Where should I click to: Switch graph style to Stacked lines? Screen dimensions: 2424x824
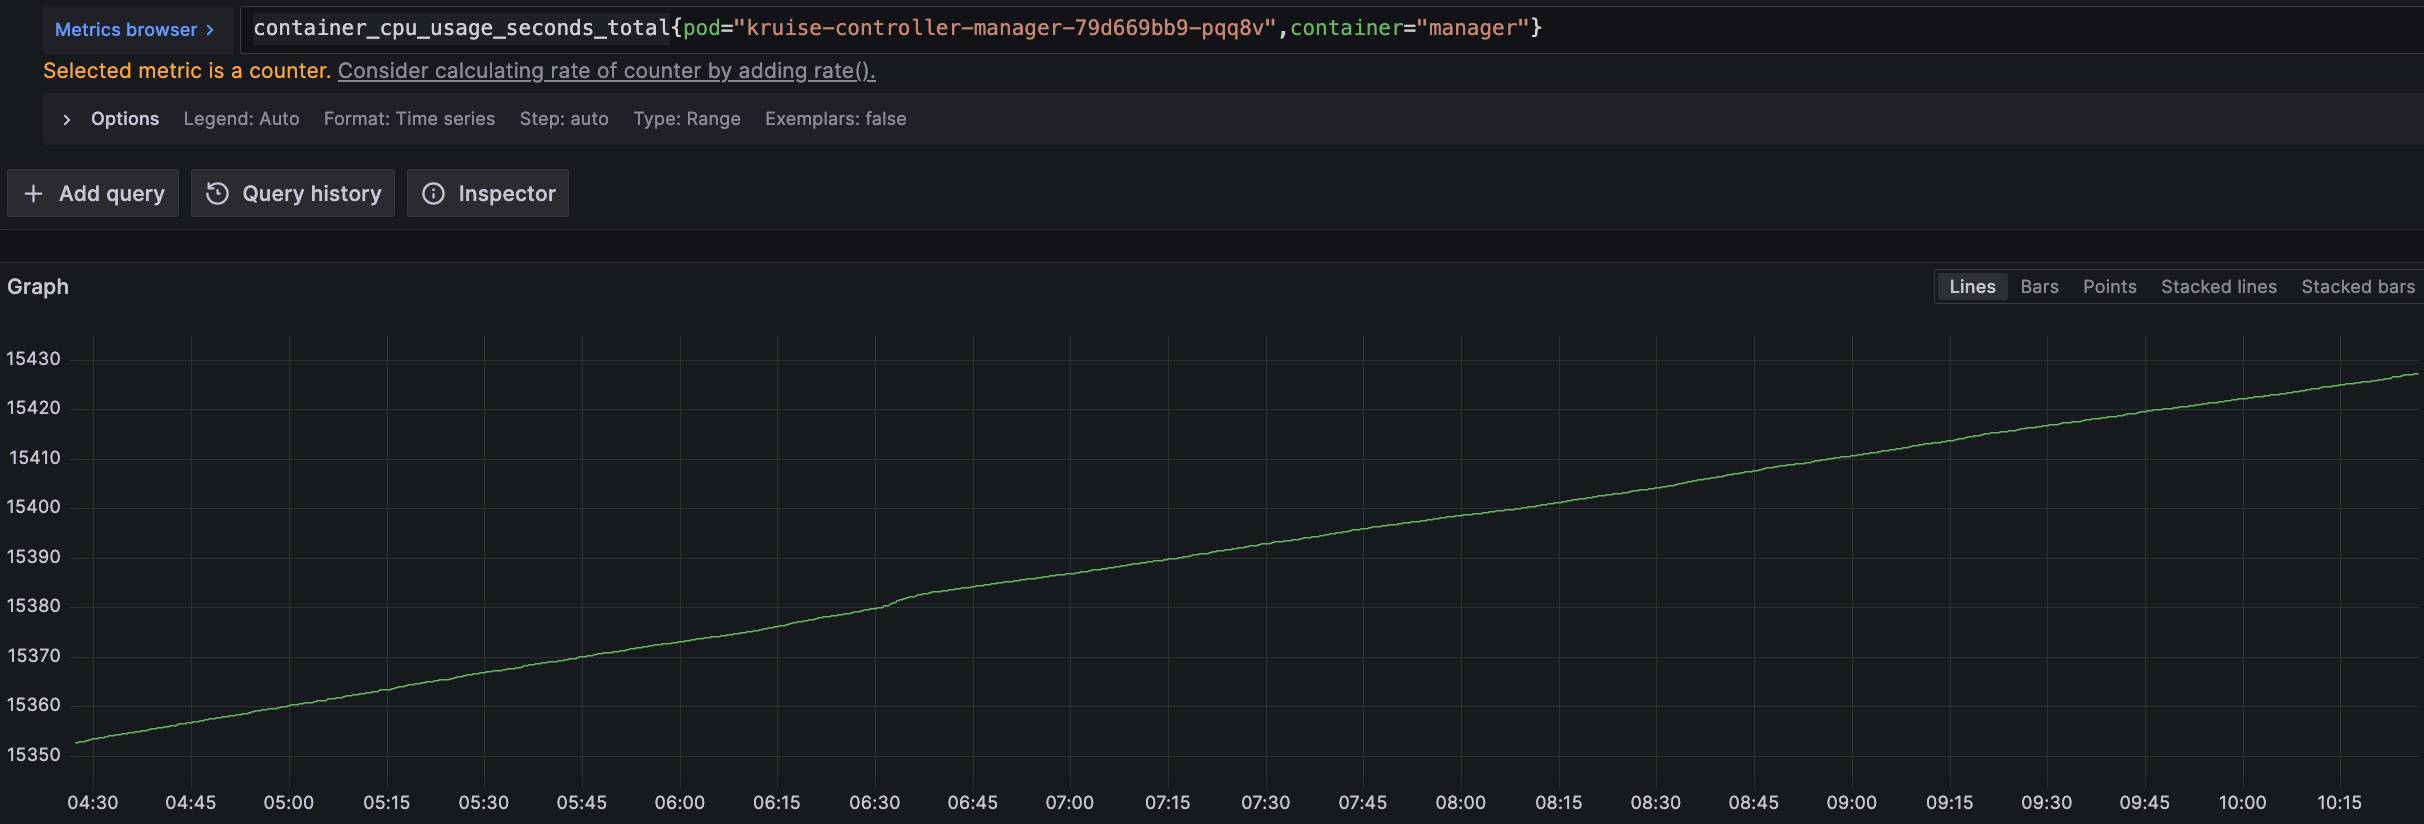(x=2219, y=287)
